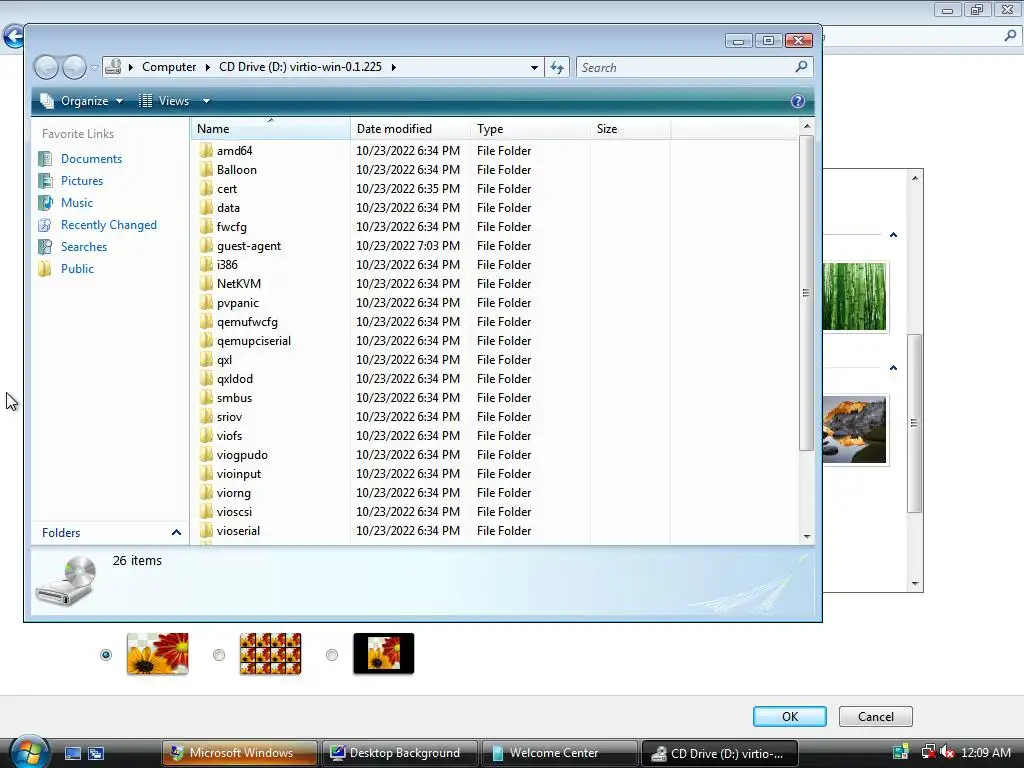Click Documents icon in Favorite Links
The height and width of the screenshot is (768, 1024).
point(45,159)
